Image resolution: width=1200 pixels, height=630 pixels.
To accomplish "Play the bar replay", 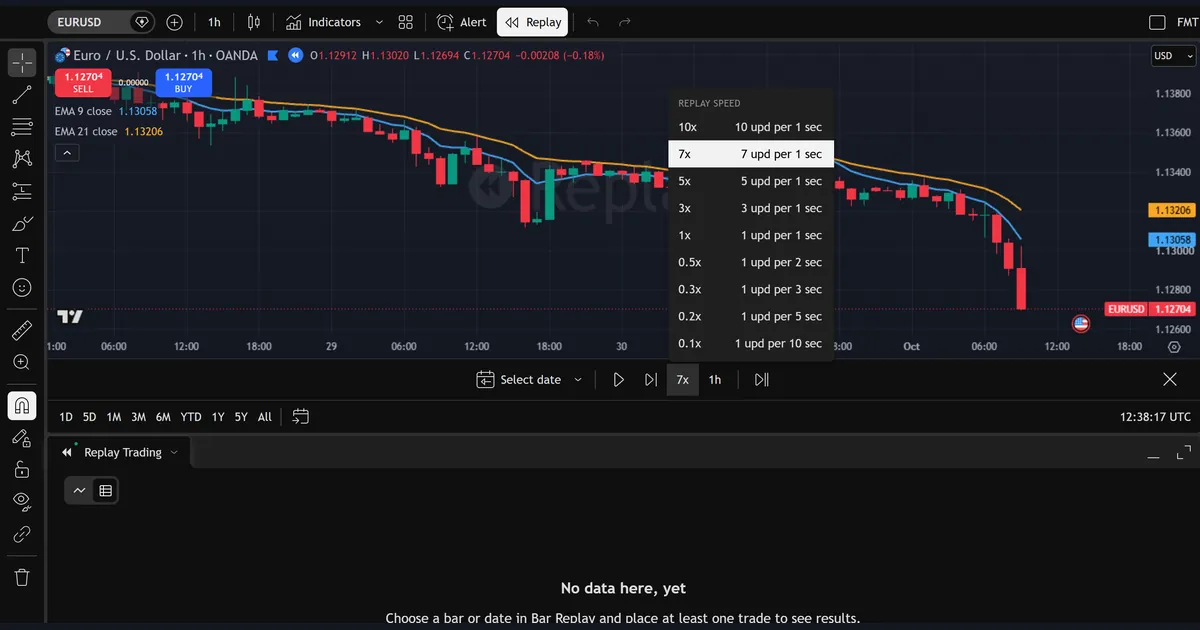I will tap(619, 380).
